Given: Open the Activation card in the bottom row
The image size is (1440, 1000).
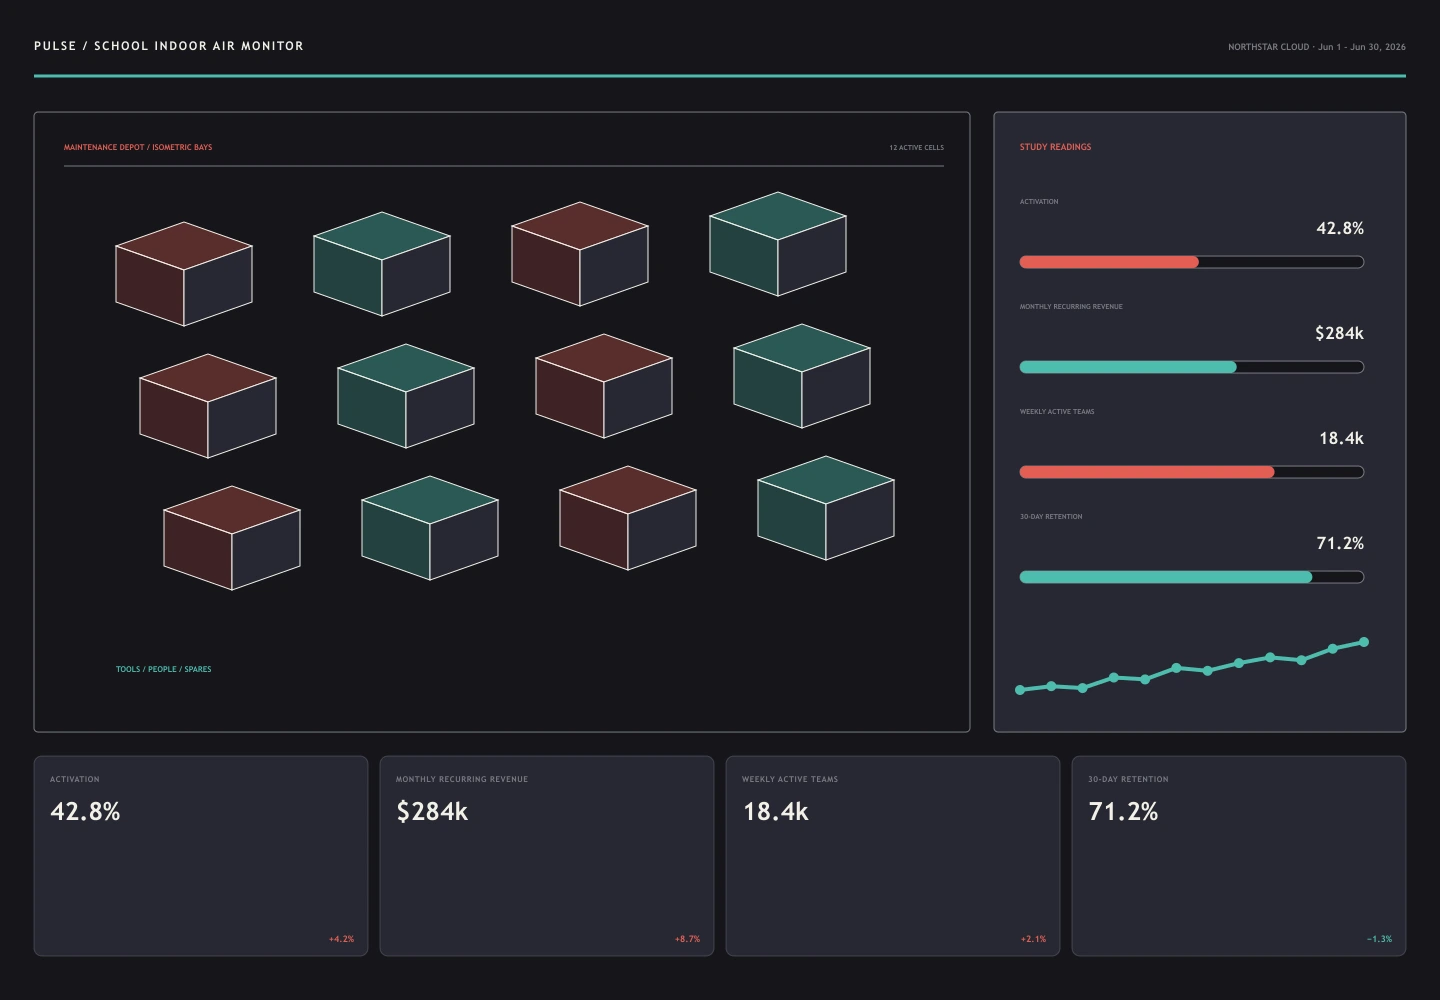Looking at the screenshot, I should click(201, 856).
